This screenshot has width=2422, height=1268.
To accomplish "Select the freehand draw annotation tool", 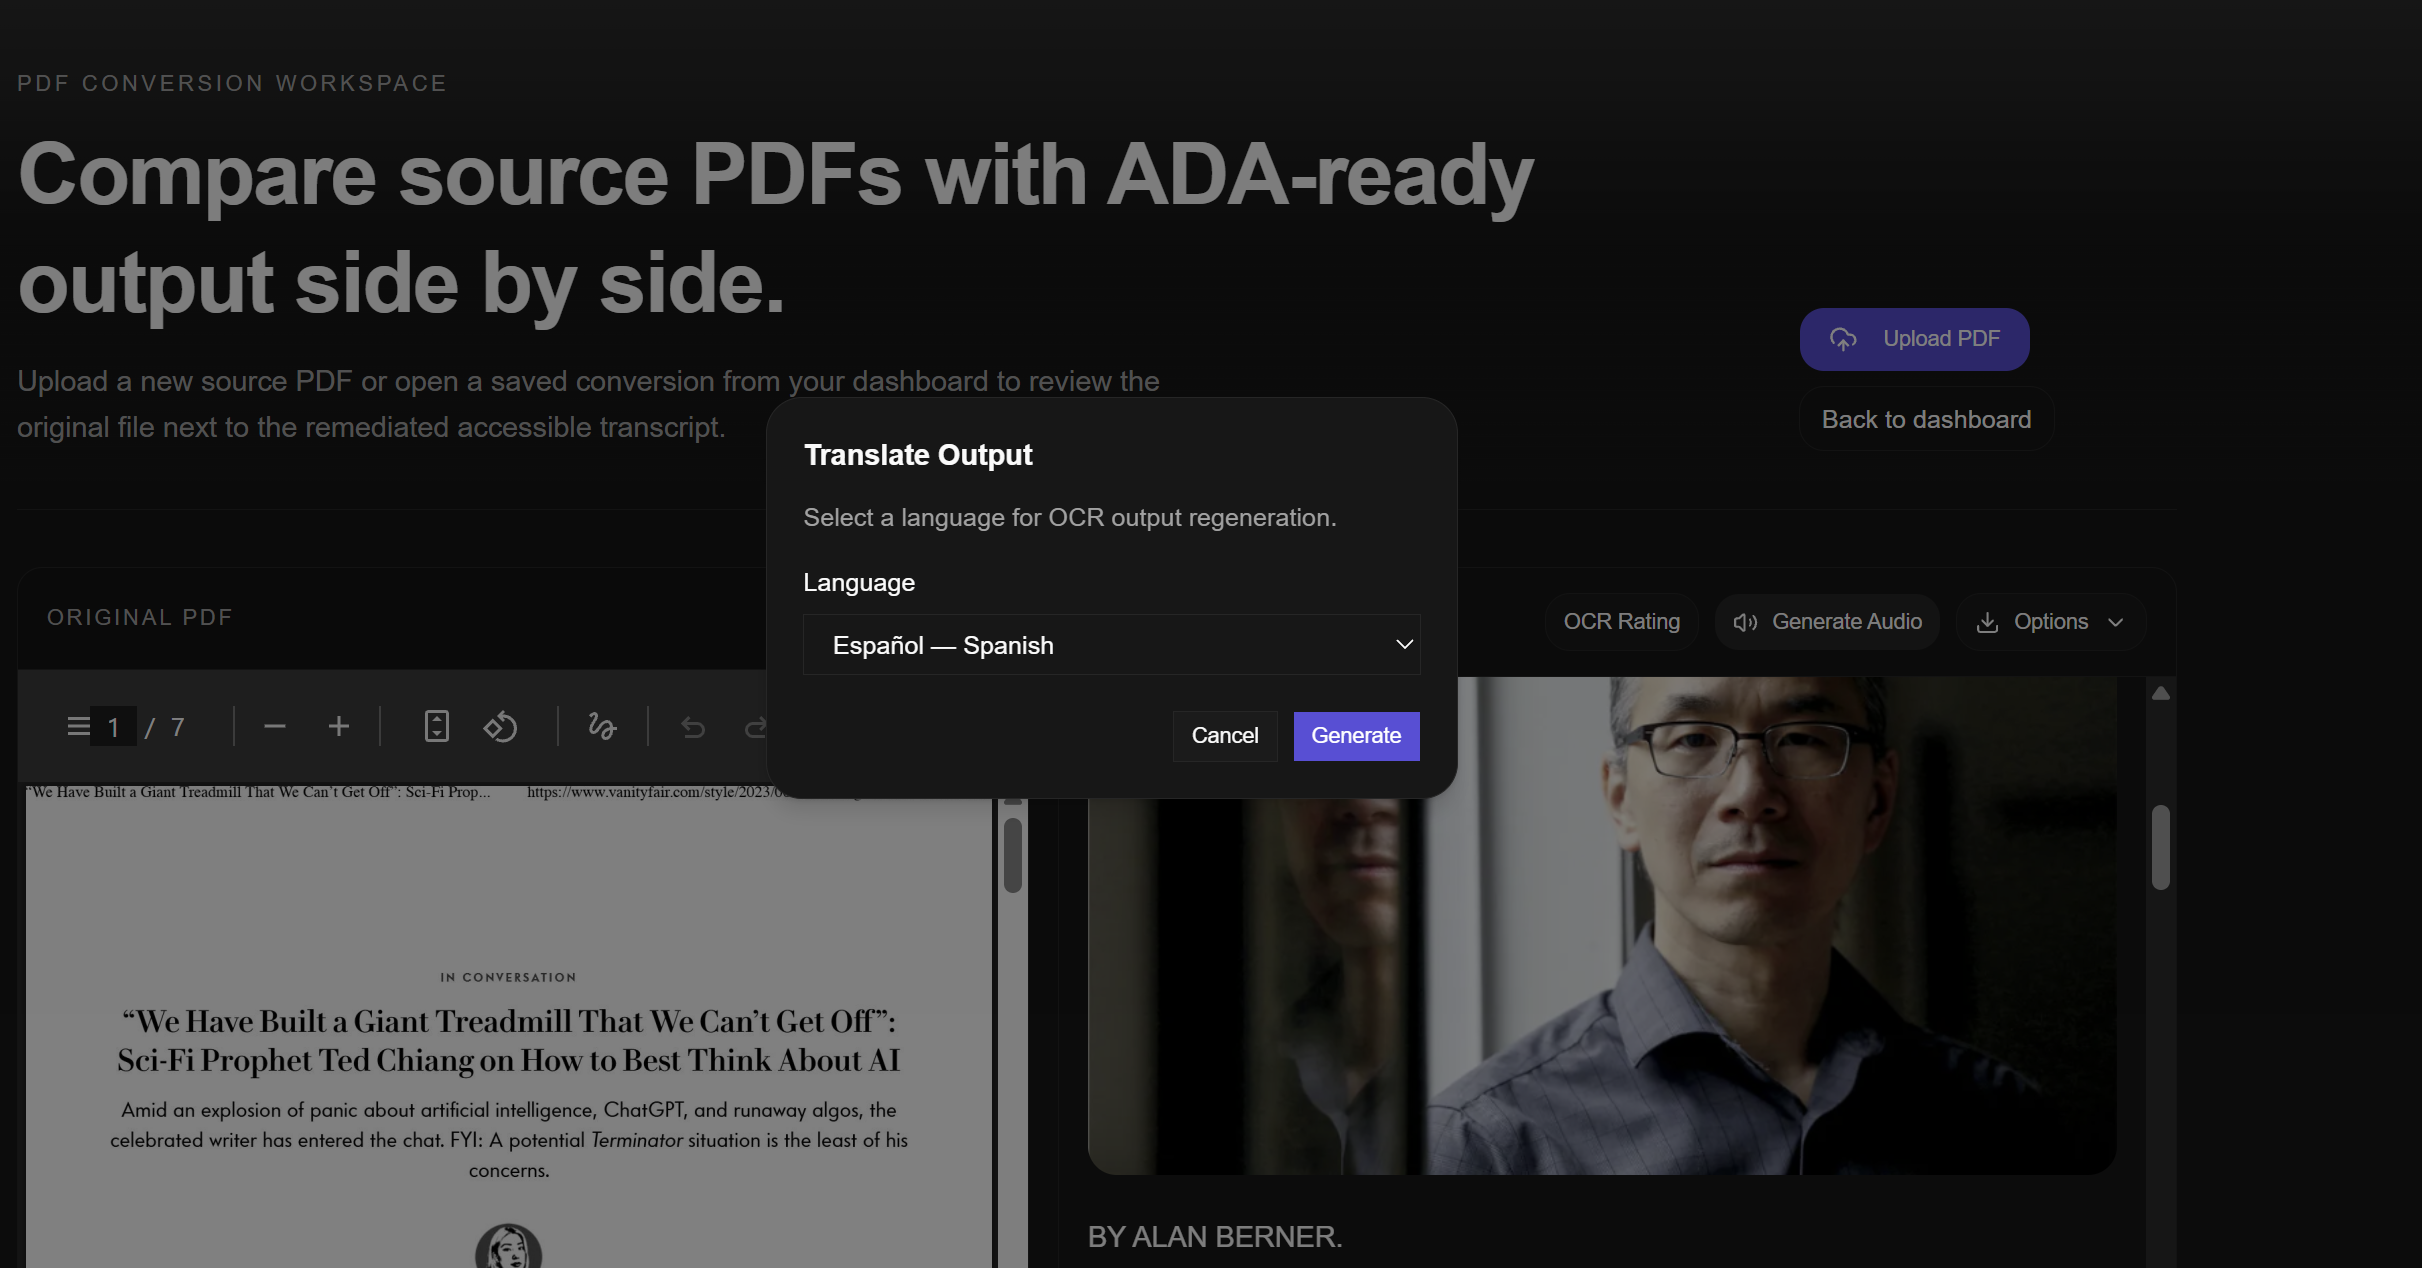I will click(x=602, y=726).
